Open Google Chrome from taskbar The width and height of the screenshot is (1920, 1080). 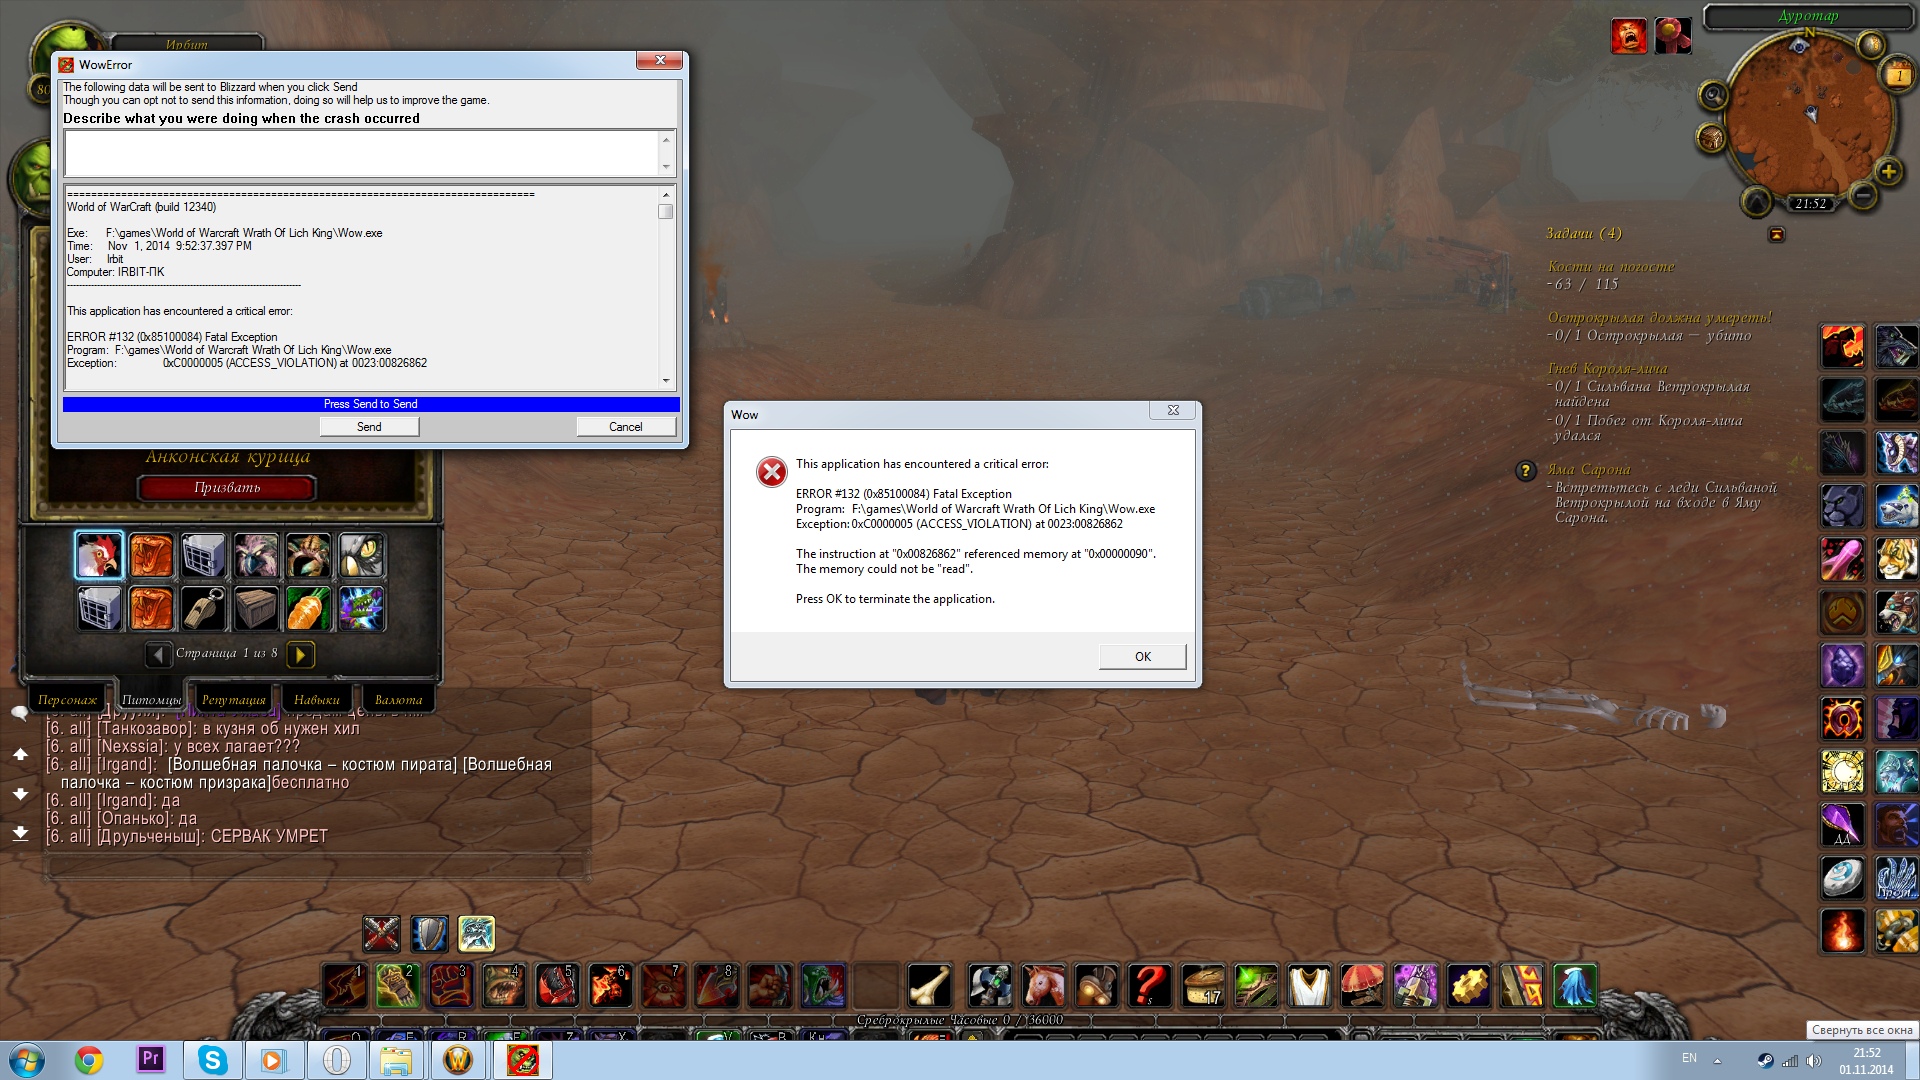tap(89, 1060)
